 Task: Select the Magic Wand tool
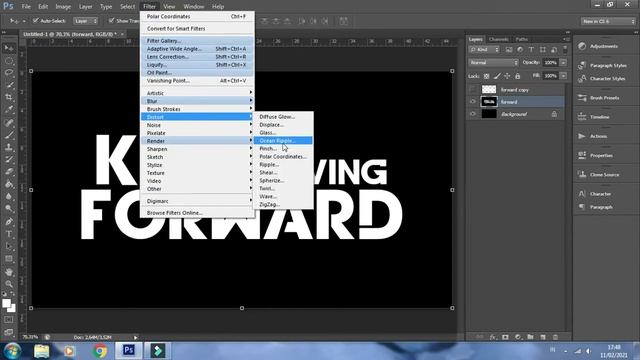(x=9, y=85)
